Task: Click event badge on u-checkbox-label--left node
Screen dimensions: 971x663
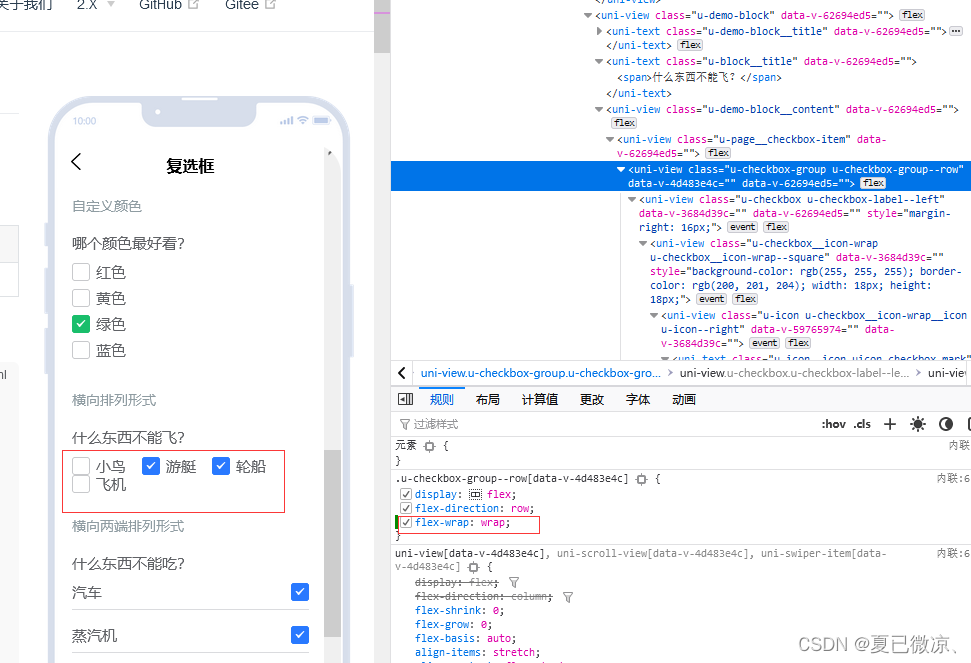Action: pos(742,227)
